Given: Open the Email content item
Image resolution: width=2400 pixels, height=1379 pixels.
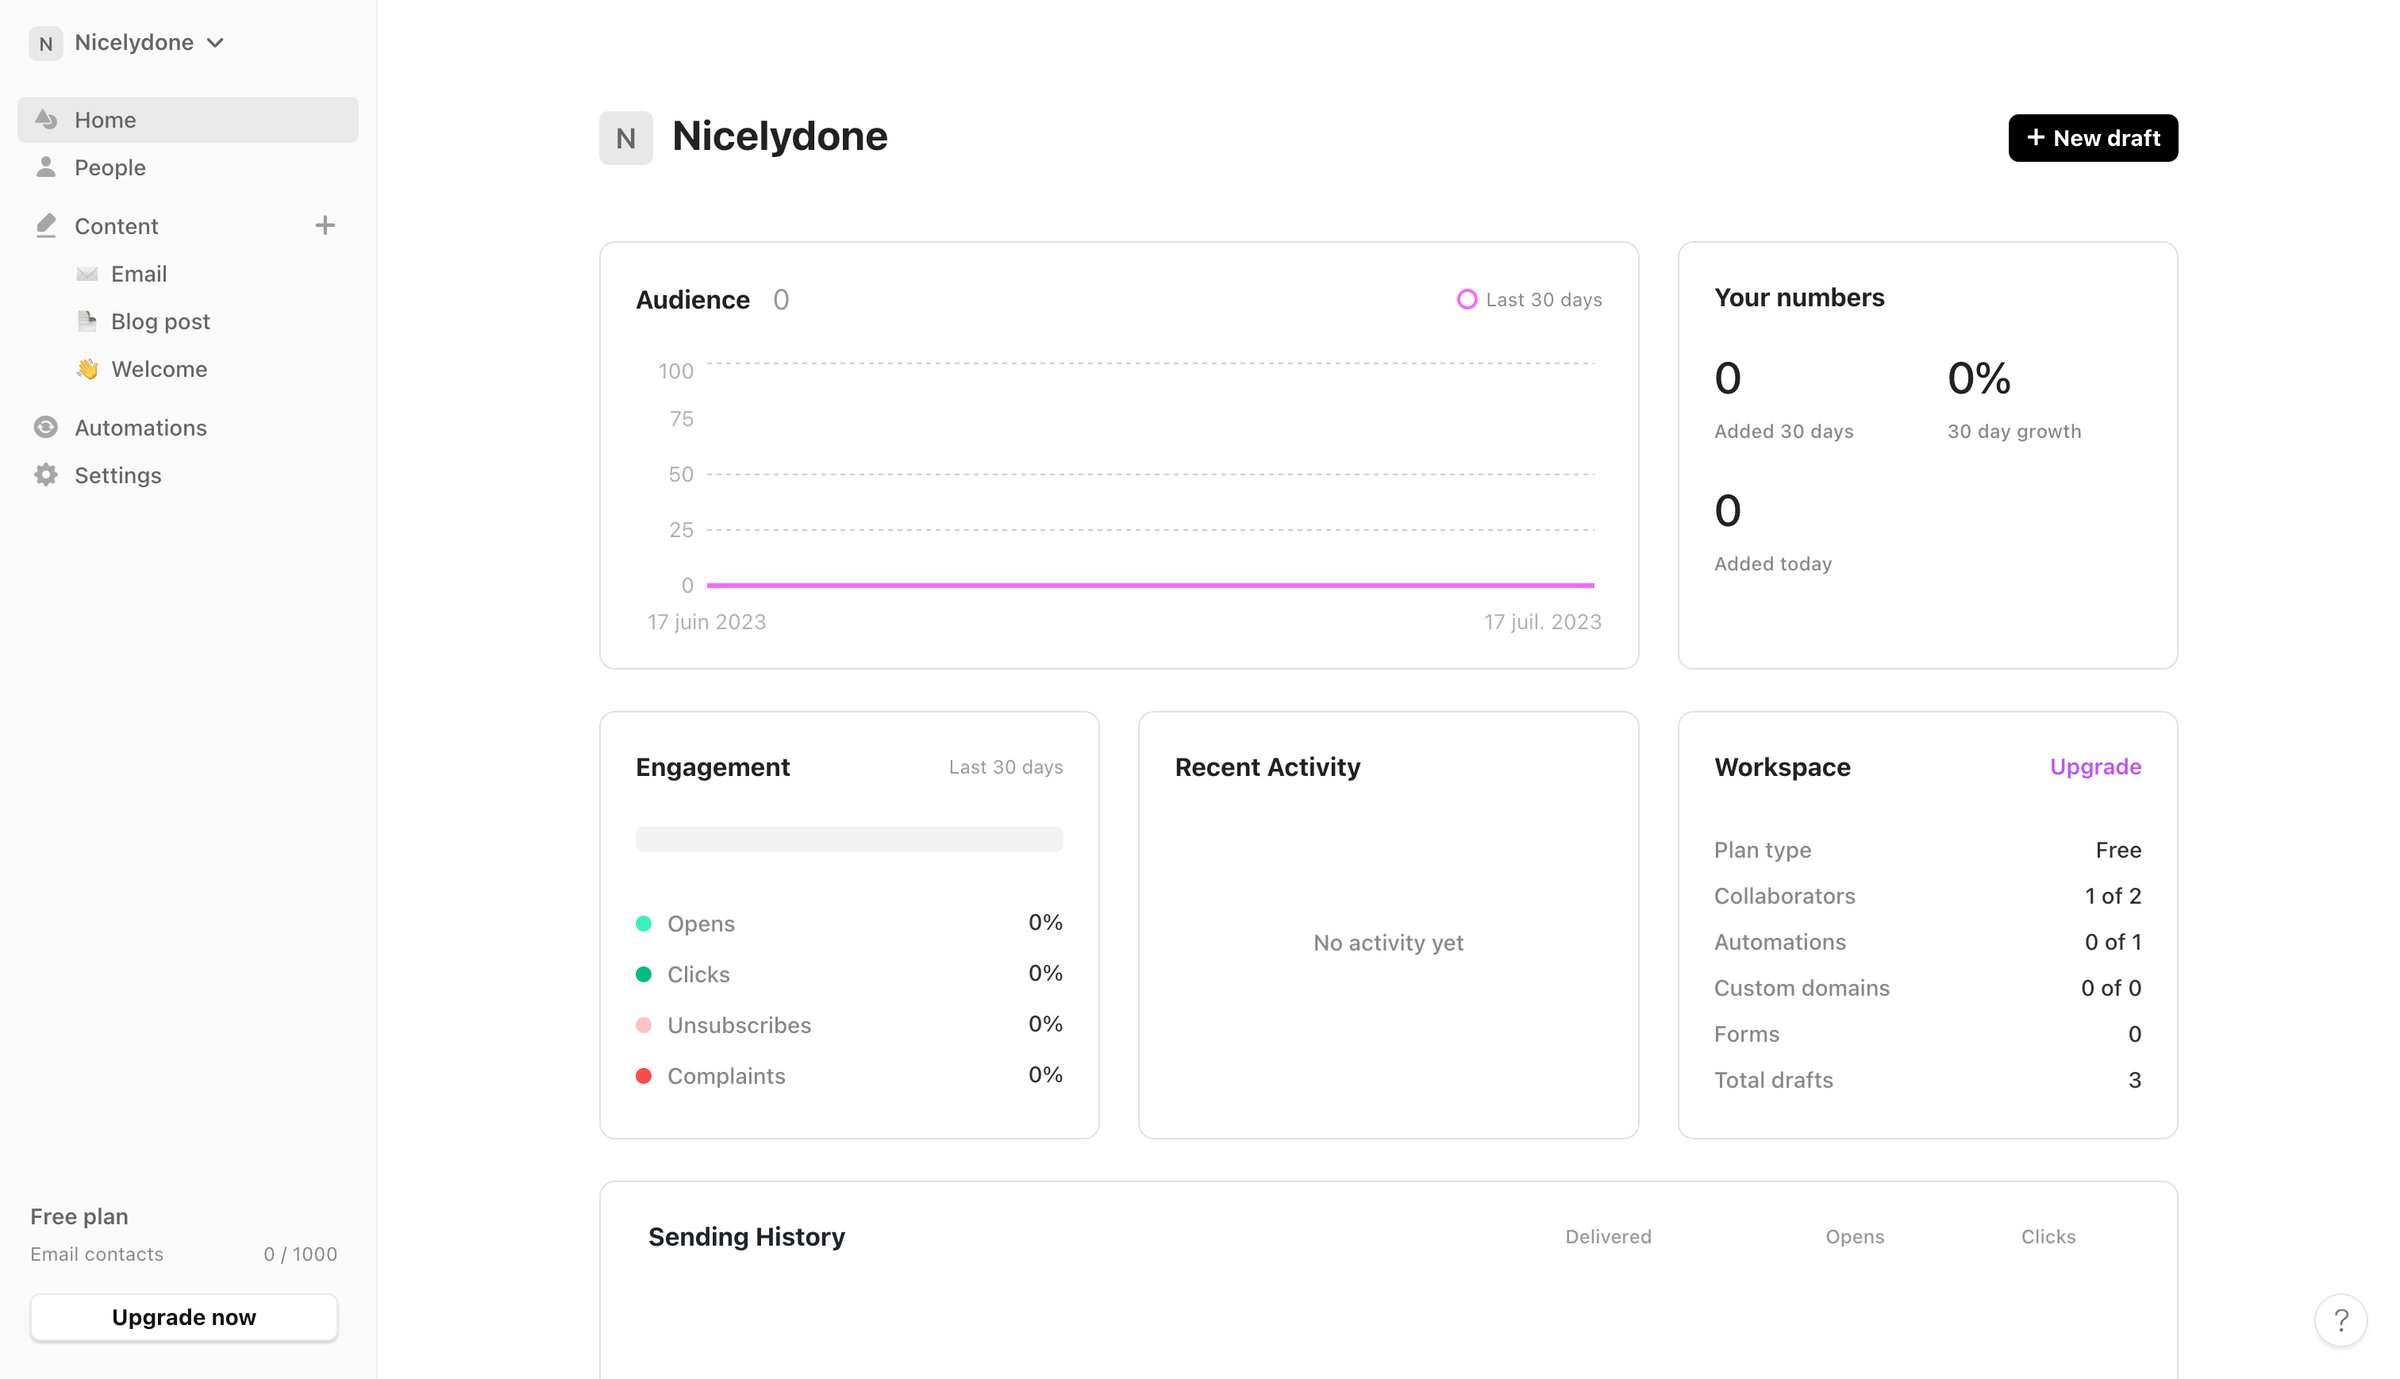Looking at the screenshot, I should tap(139, 274).
